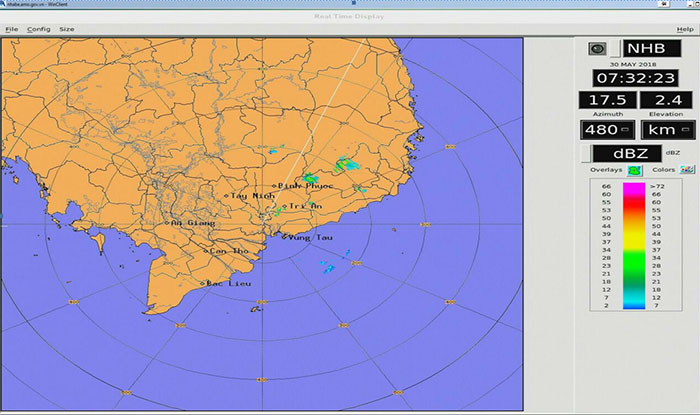The height and width of the screenshot is (415, 700).
Task: Click the small button left of dBZ display
Action: point(586,154)
